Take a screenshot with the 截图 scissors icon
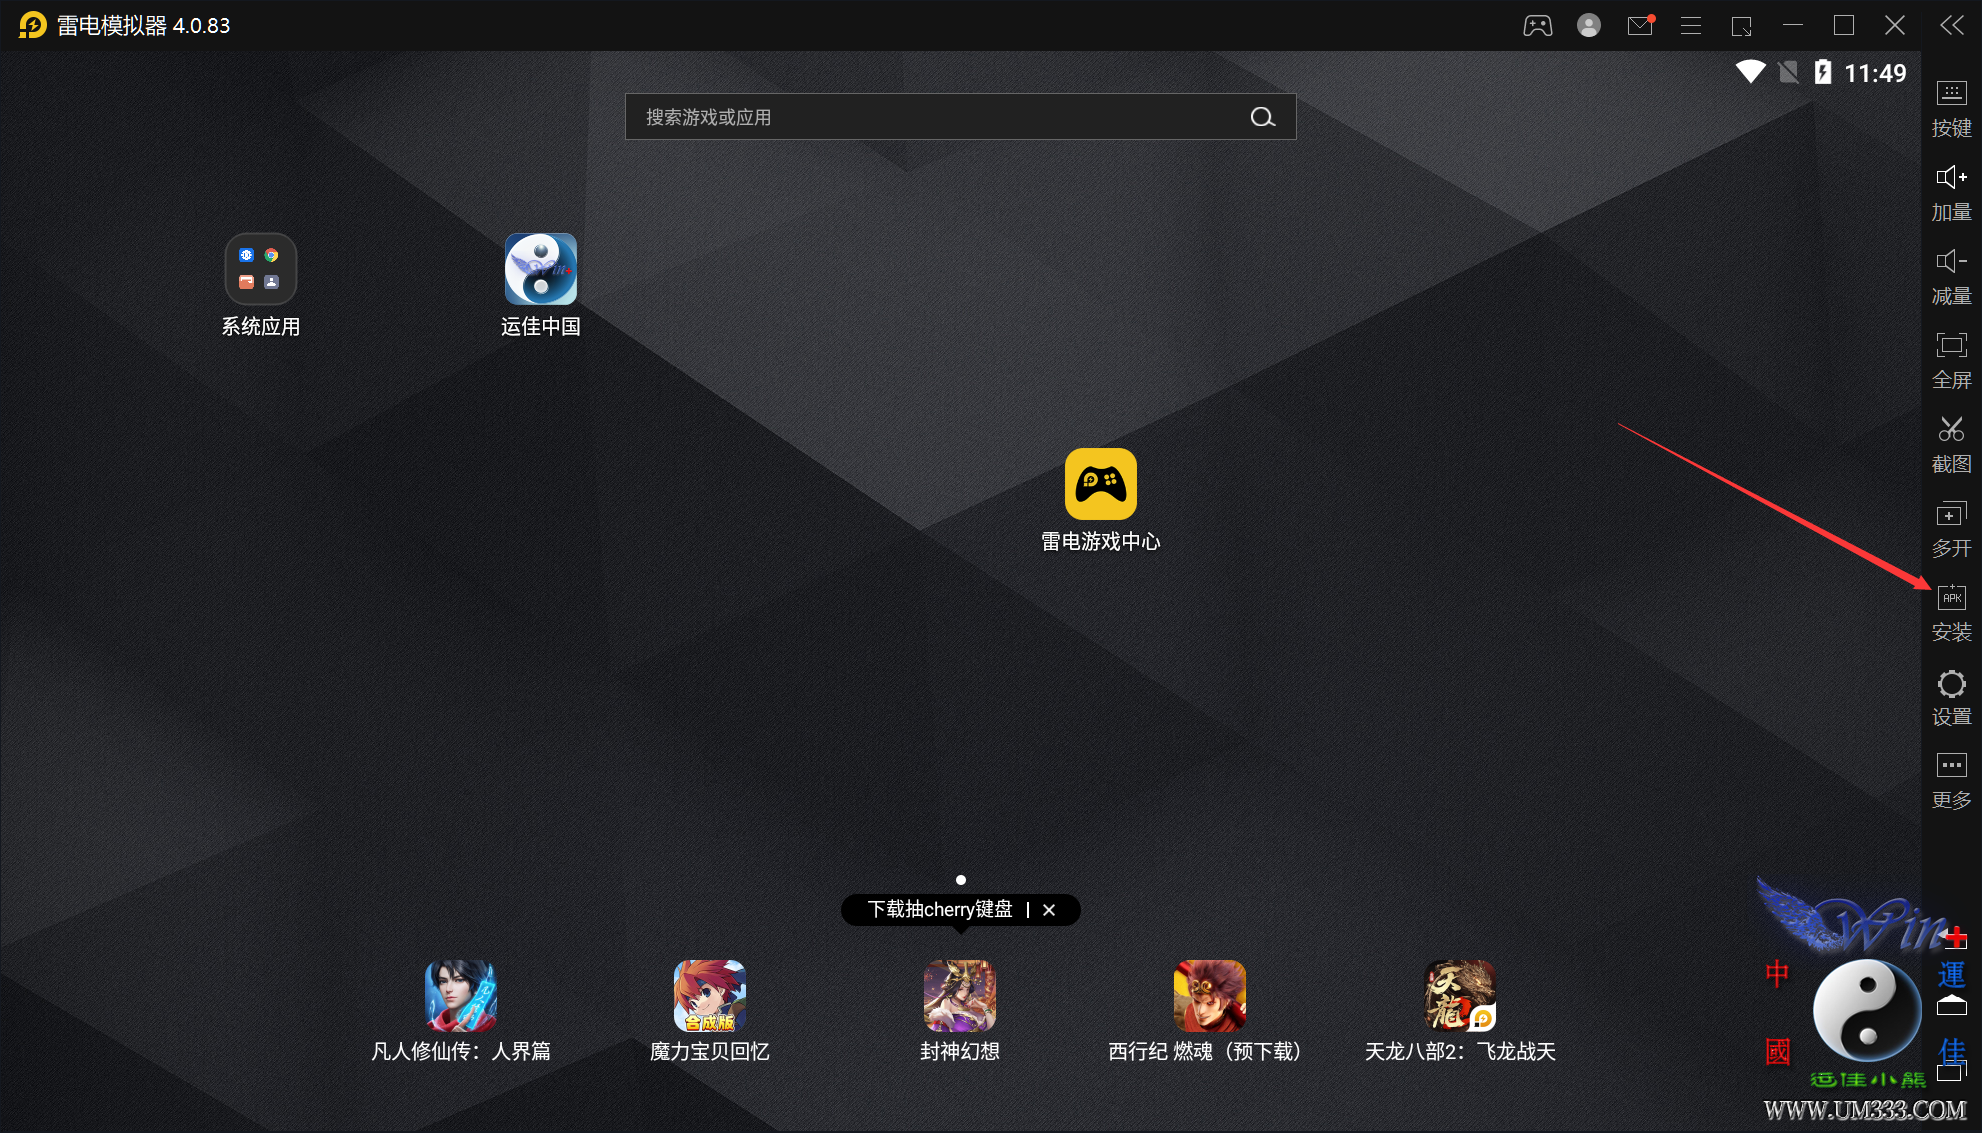This screenshot has width=1982, height=1133. pyautogui.click(x=1951, y=430)
